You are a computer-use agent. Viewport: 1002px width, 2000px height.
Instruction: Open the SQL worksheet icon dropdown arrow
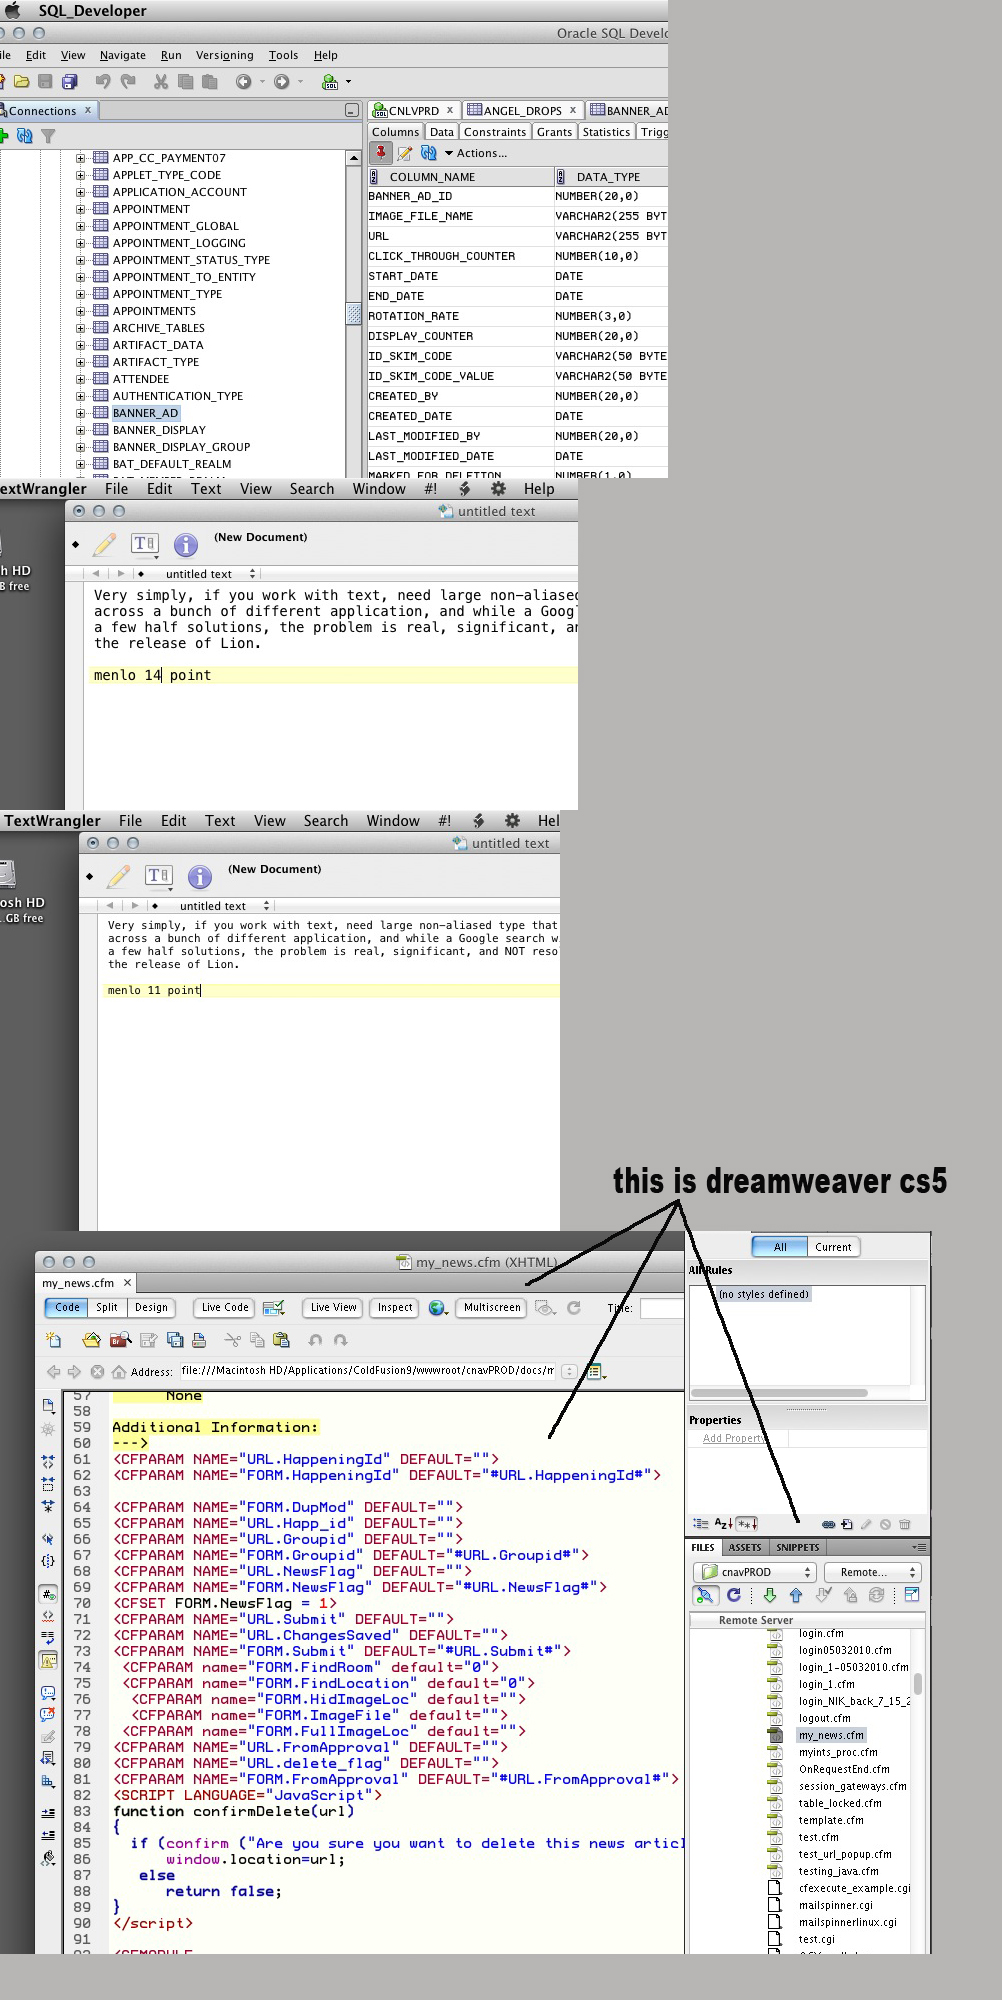coord(348,82)
